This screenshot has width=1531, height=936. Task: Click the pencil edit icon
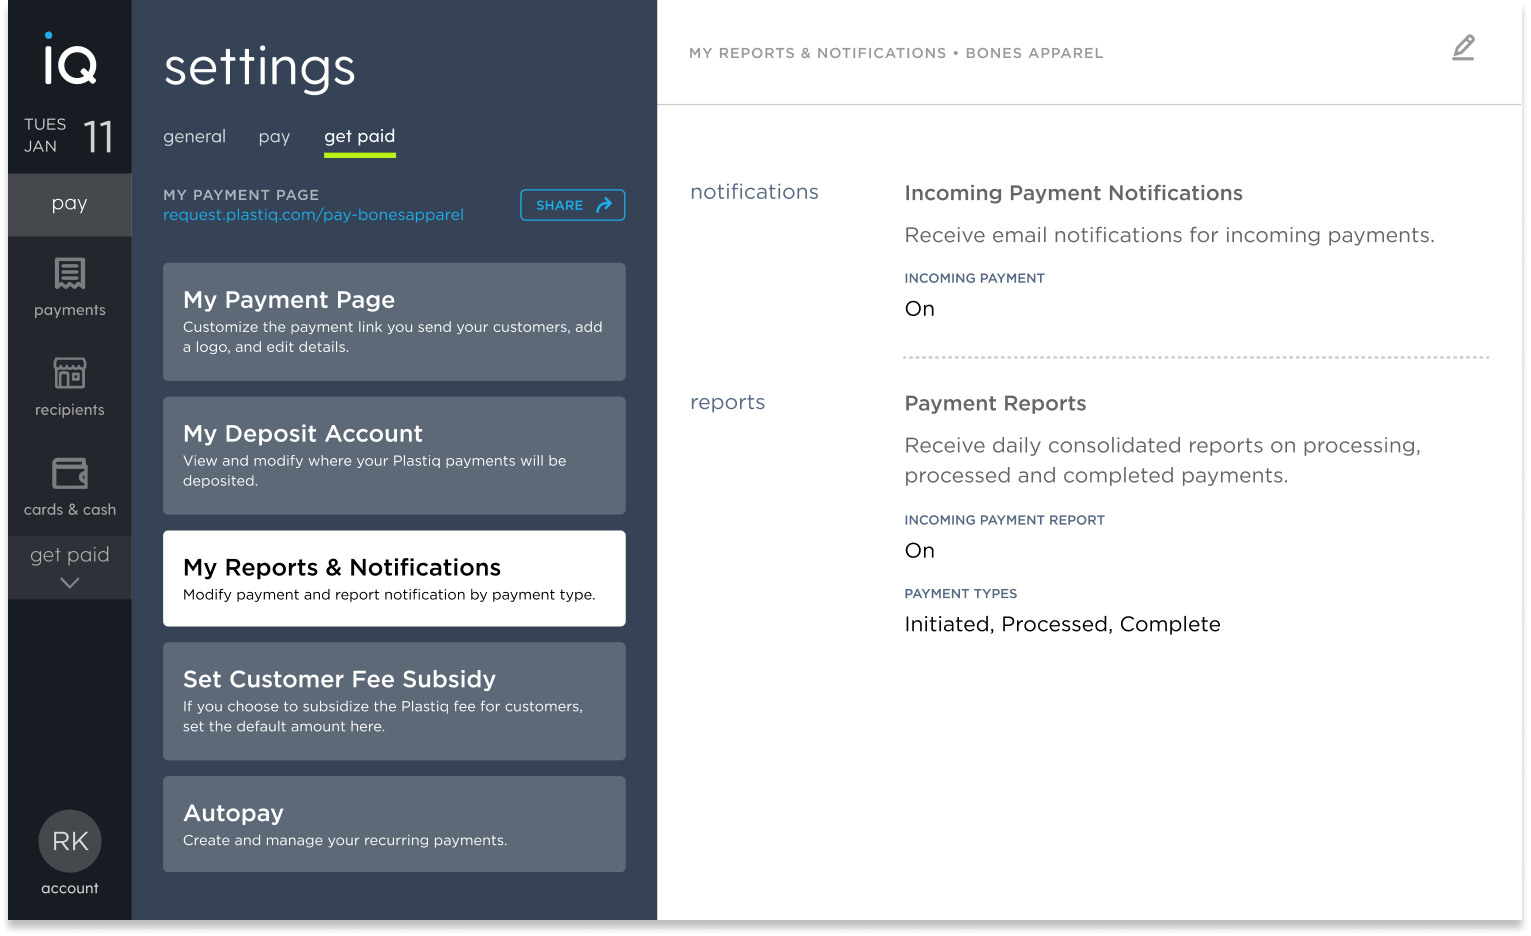1463,48
